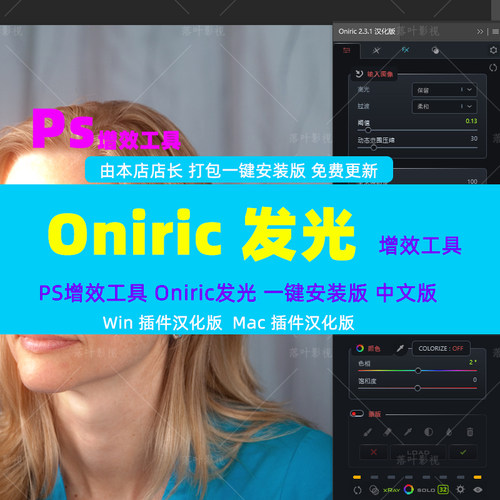Viewport: 500px width, 500px height.
Task: Click the input image section icon
Action: pos(359,74)
